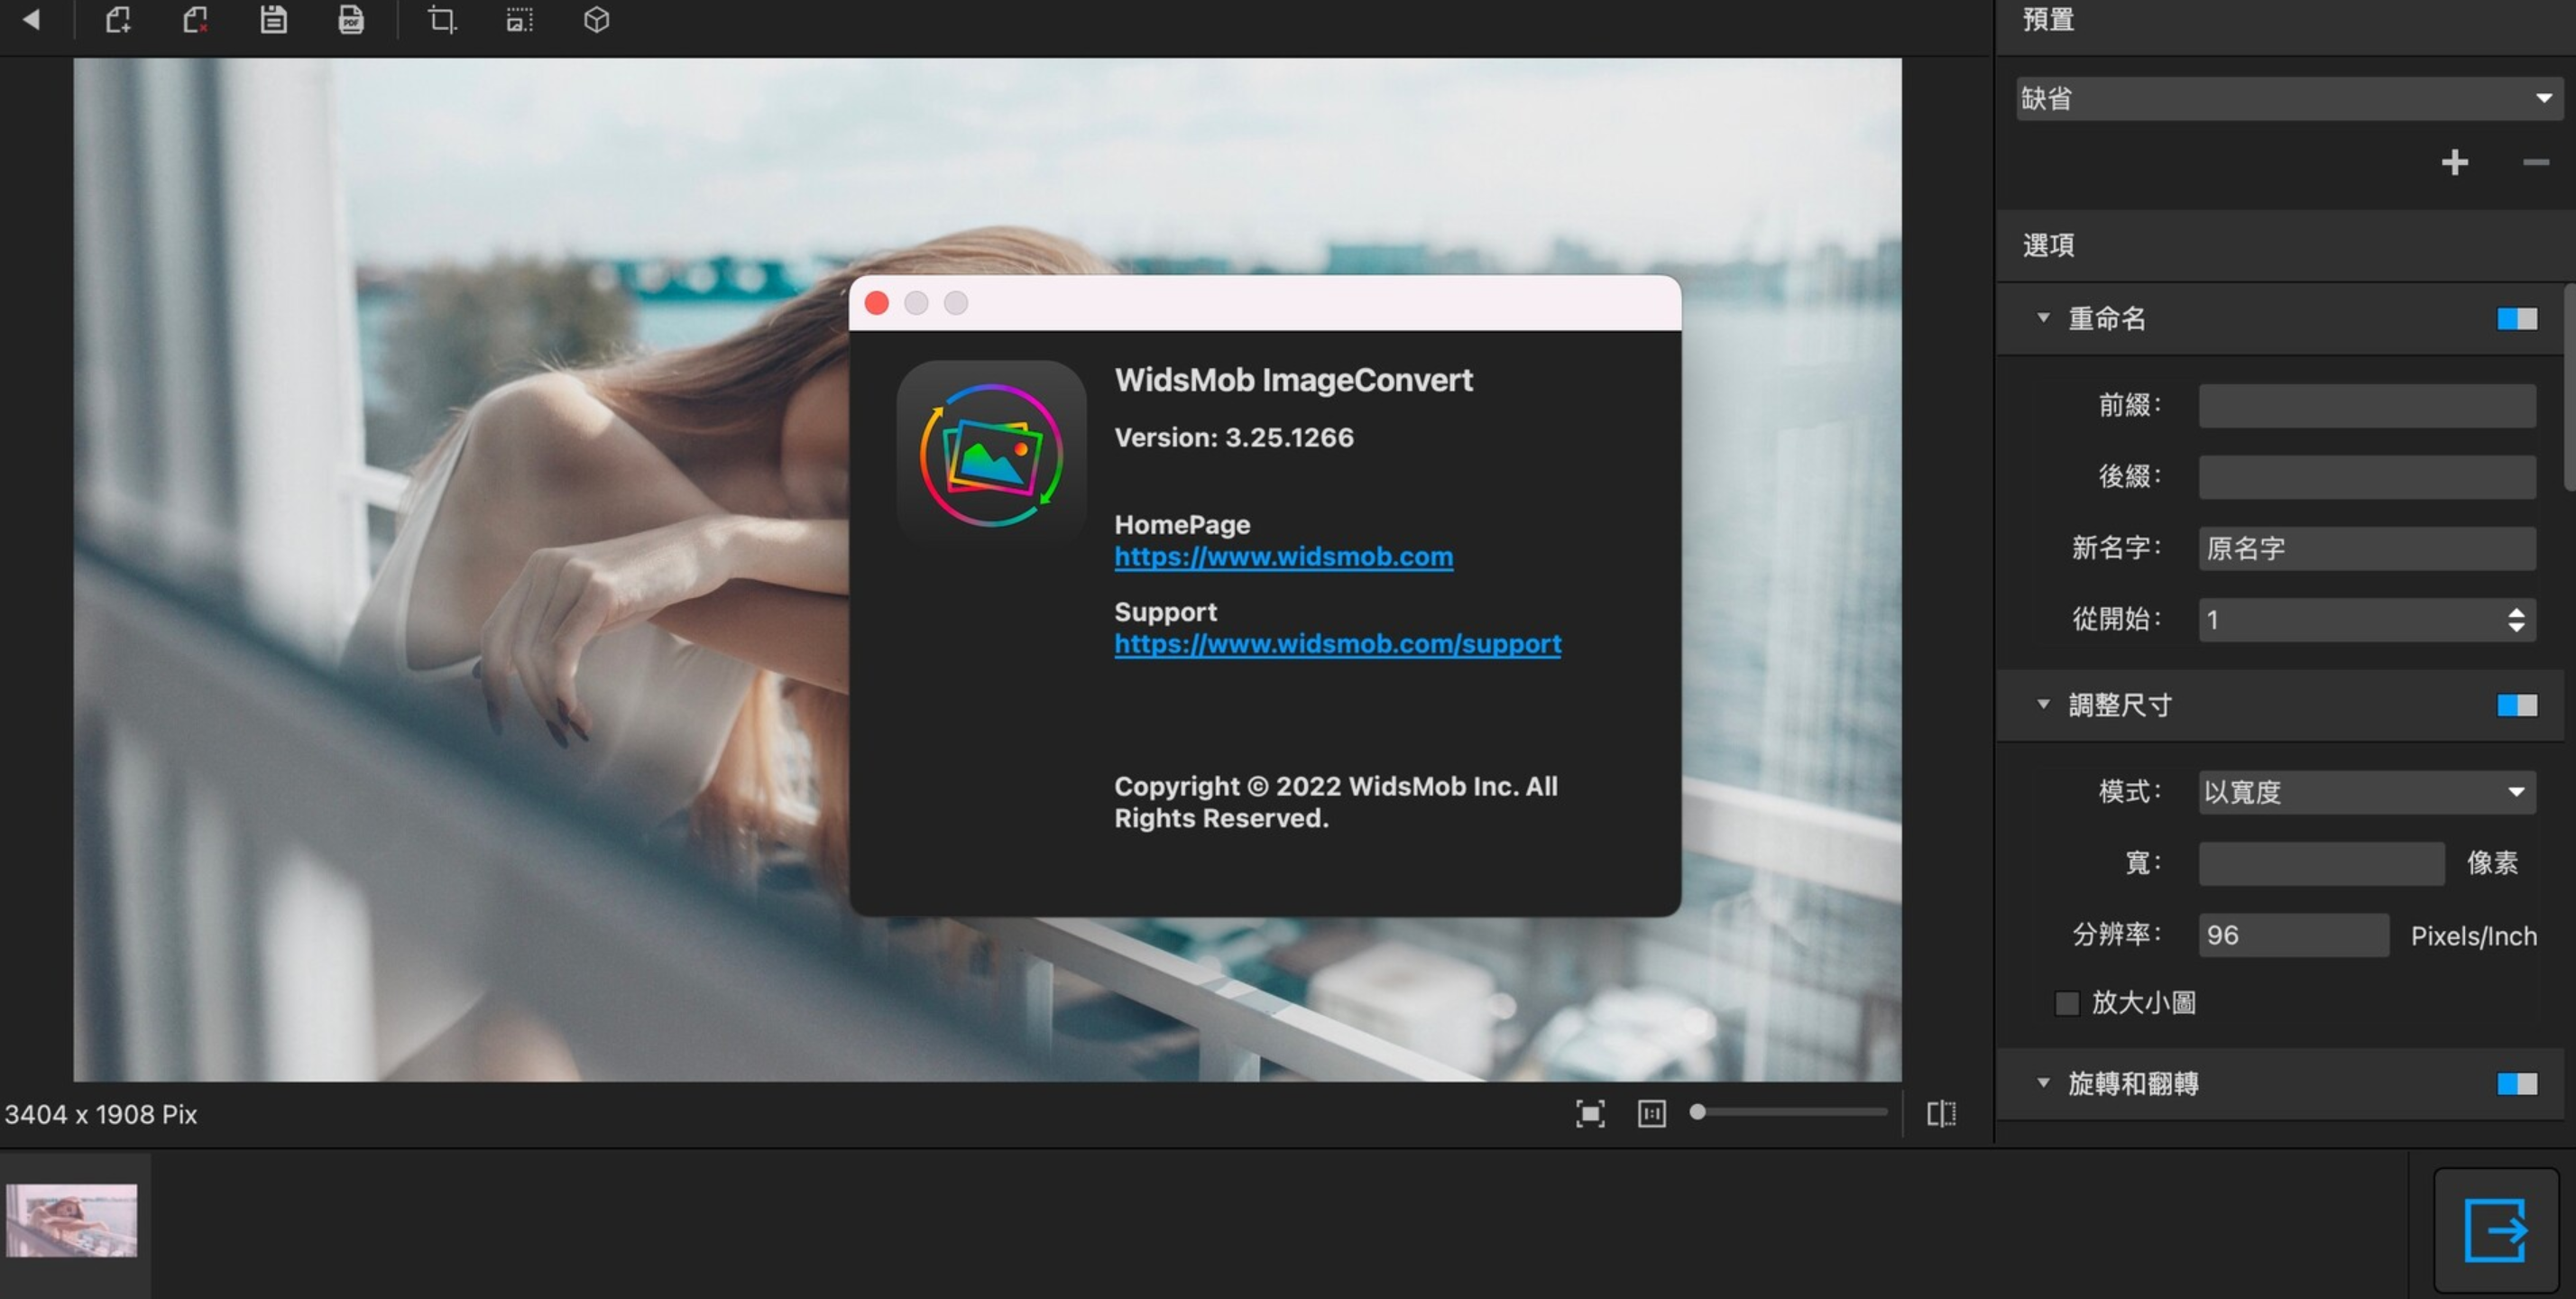Click the Copyright 2022 WidsMob text
2576x1299 pixels.
(1336, 802)
